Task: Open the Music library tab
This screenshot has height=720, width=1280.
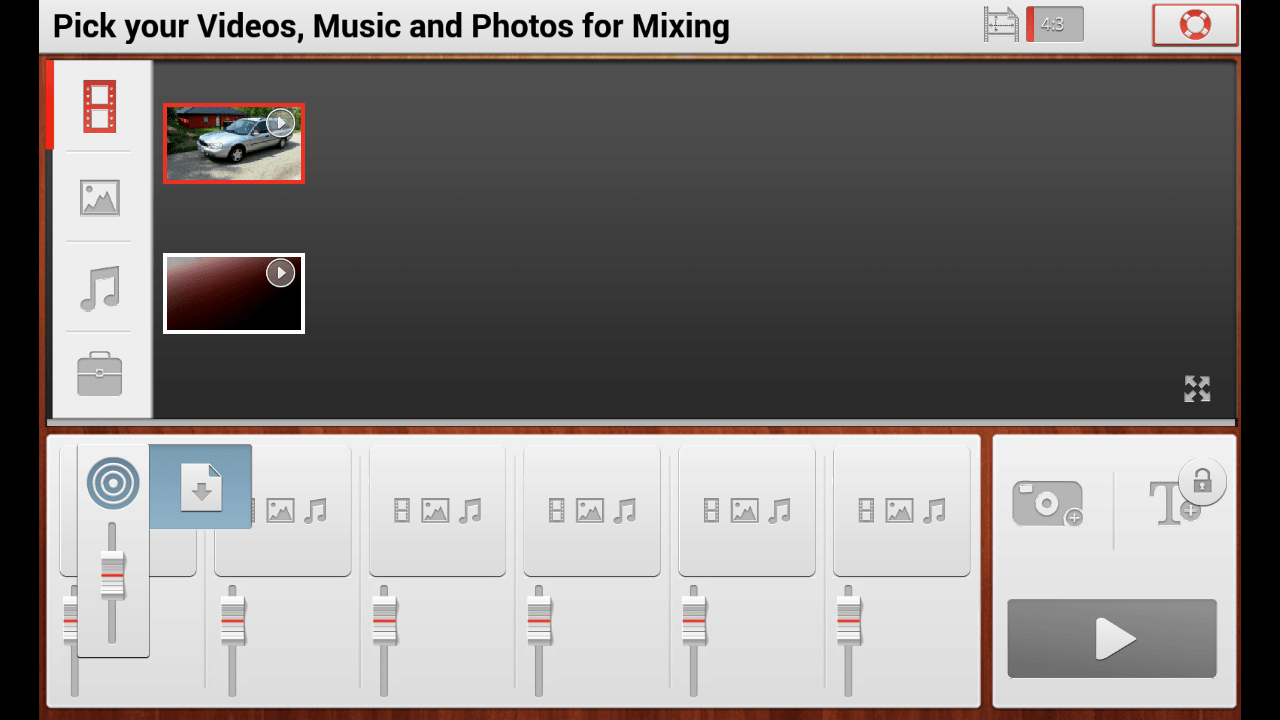Action: pos(100,288)
